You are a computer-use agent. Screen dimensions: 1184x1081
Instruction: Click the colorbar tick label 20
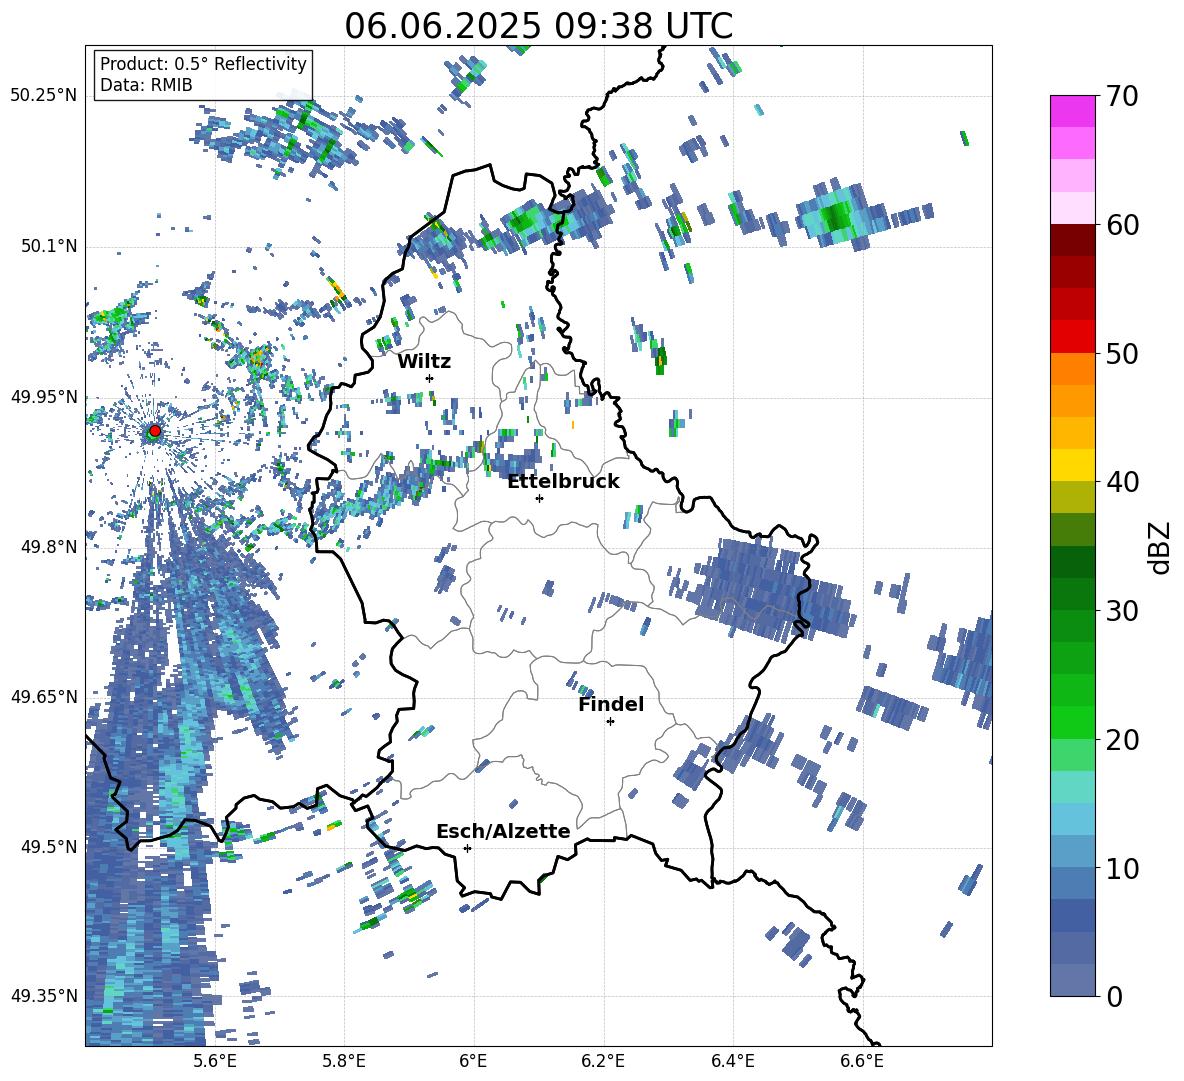pyautogui.click(x=1122, y=740)
